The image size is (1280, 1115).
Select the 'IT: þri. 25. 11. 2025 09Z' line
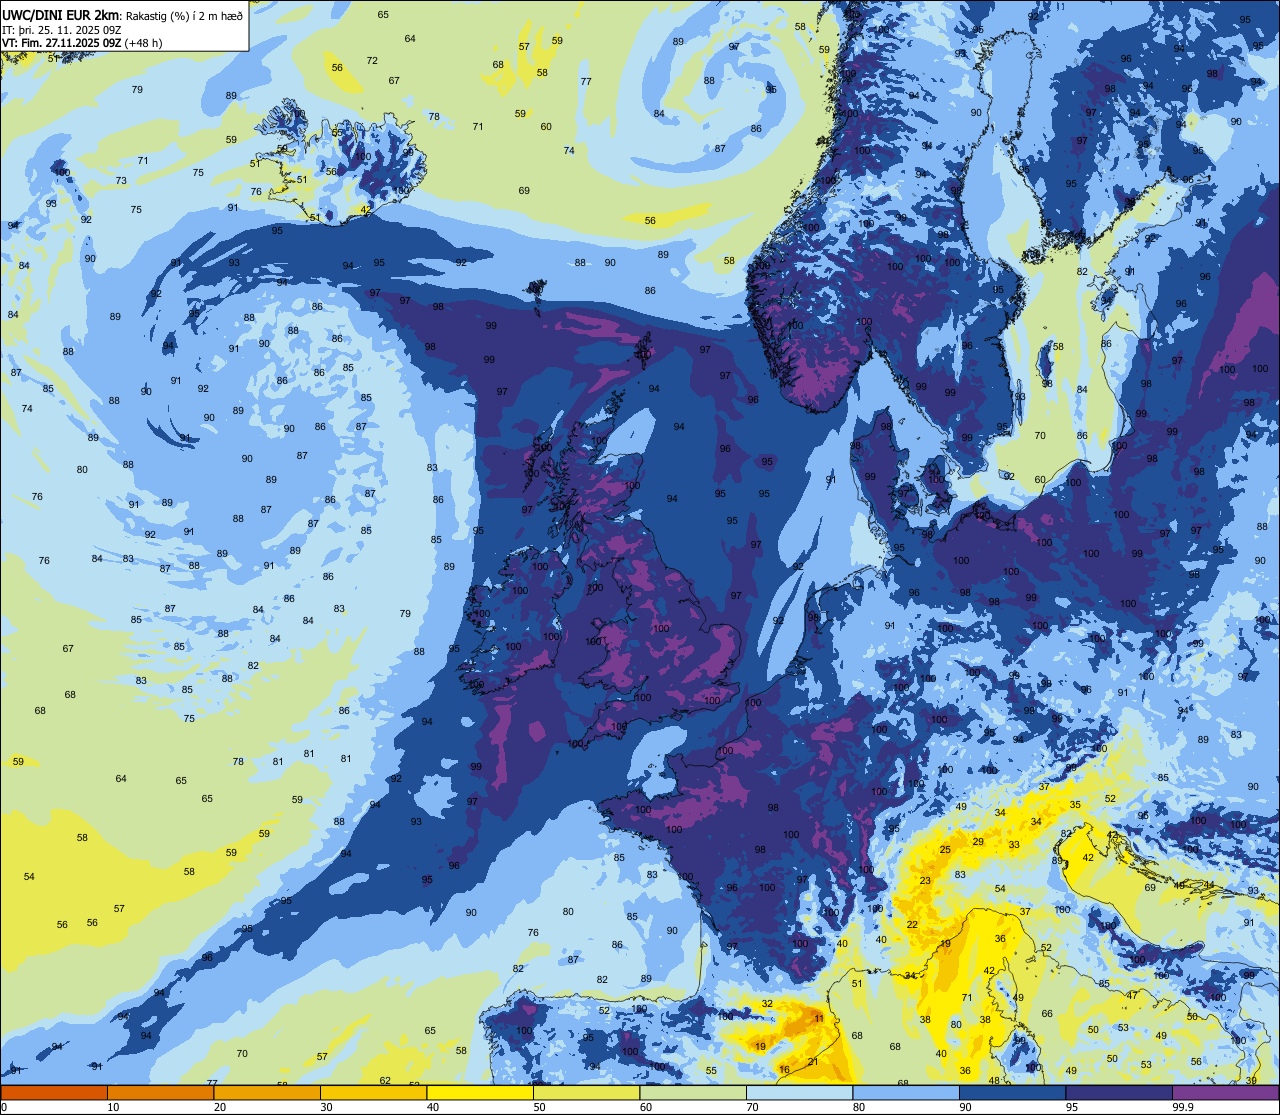click(62, 29)
